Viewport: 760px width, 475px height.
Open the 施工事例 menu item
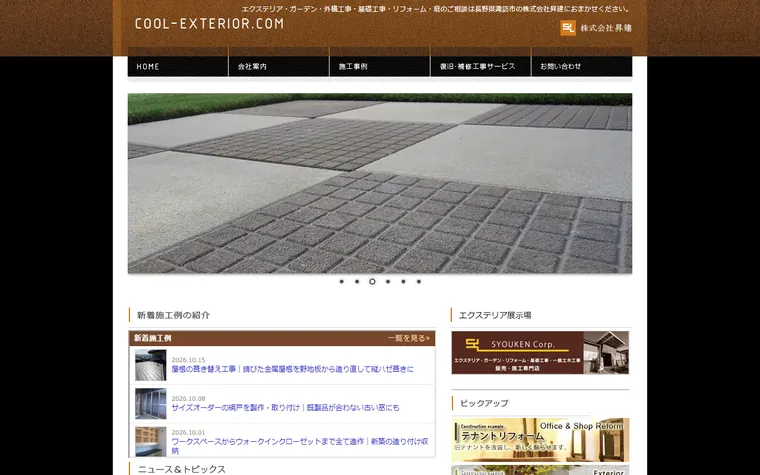[x=380, y=66]
